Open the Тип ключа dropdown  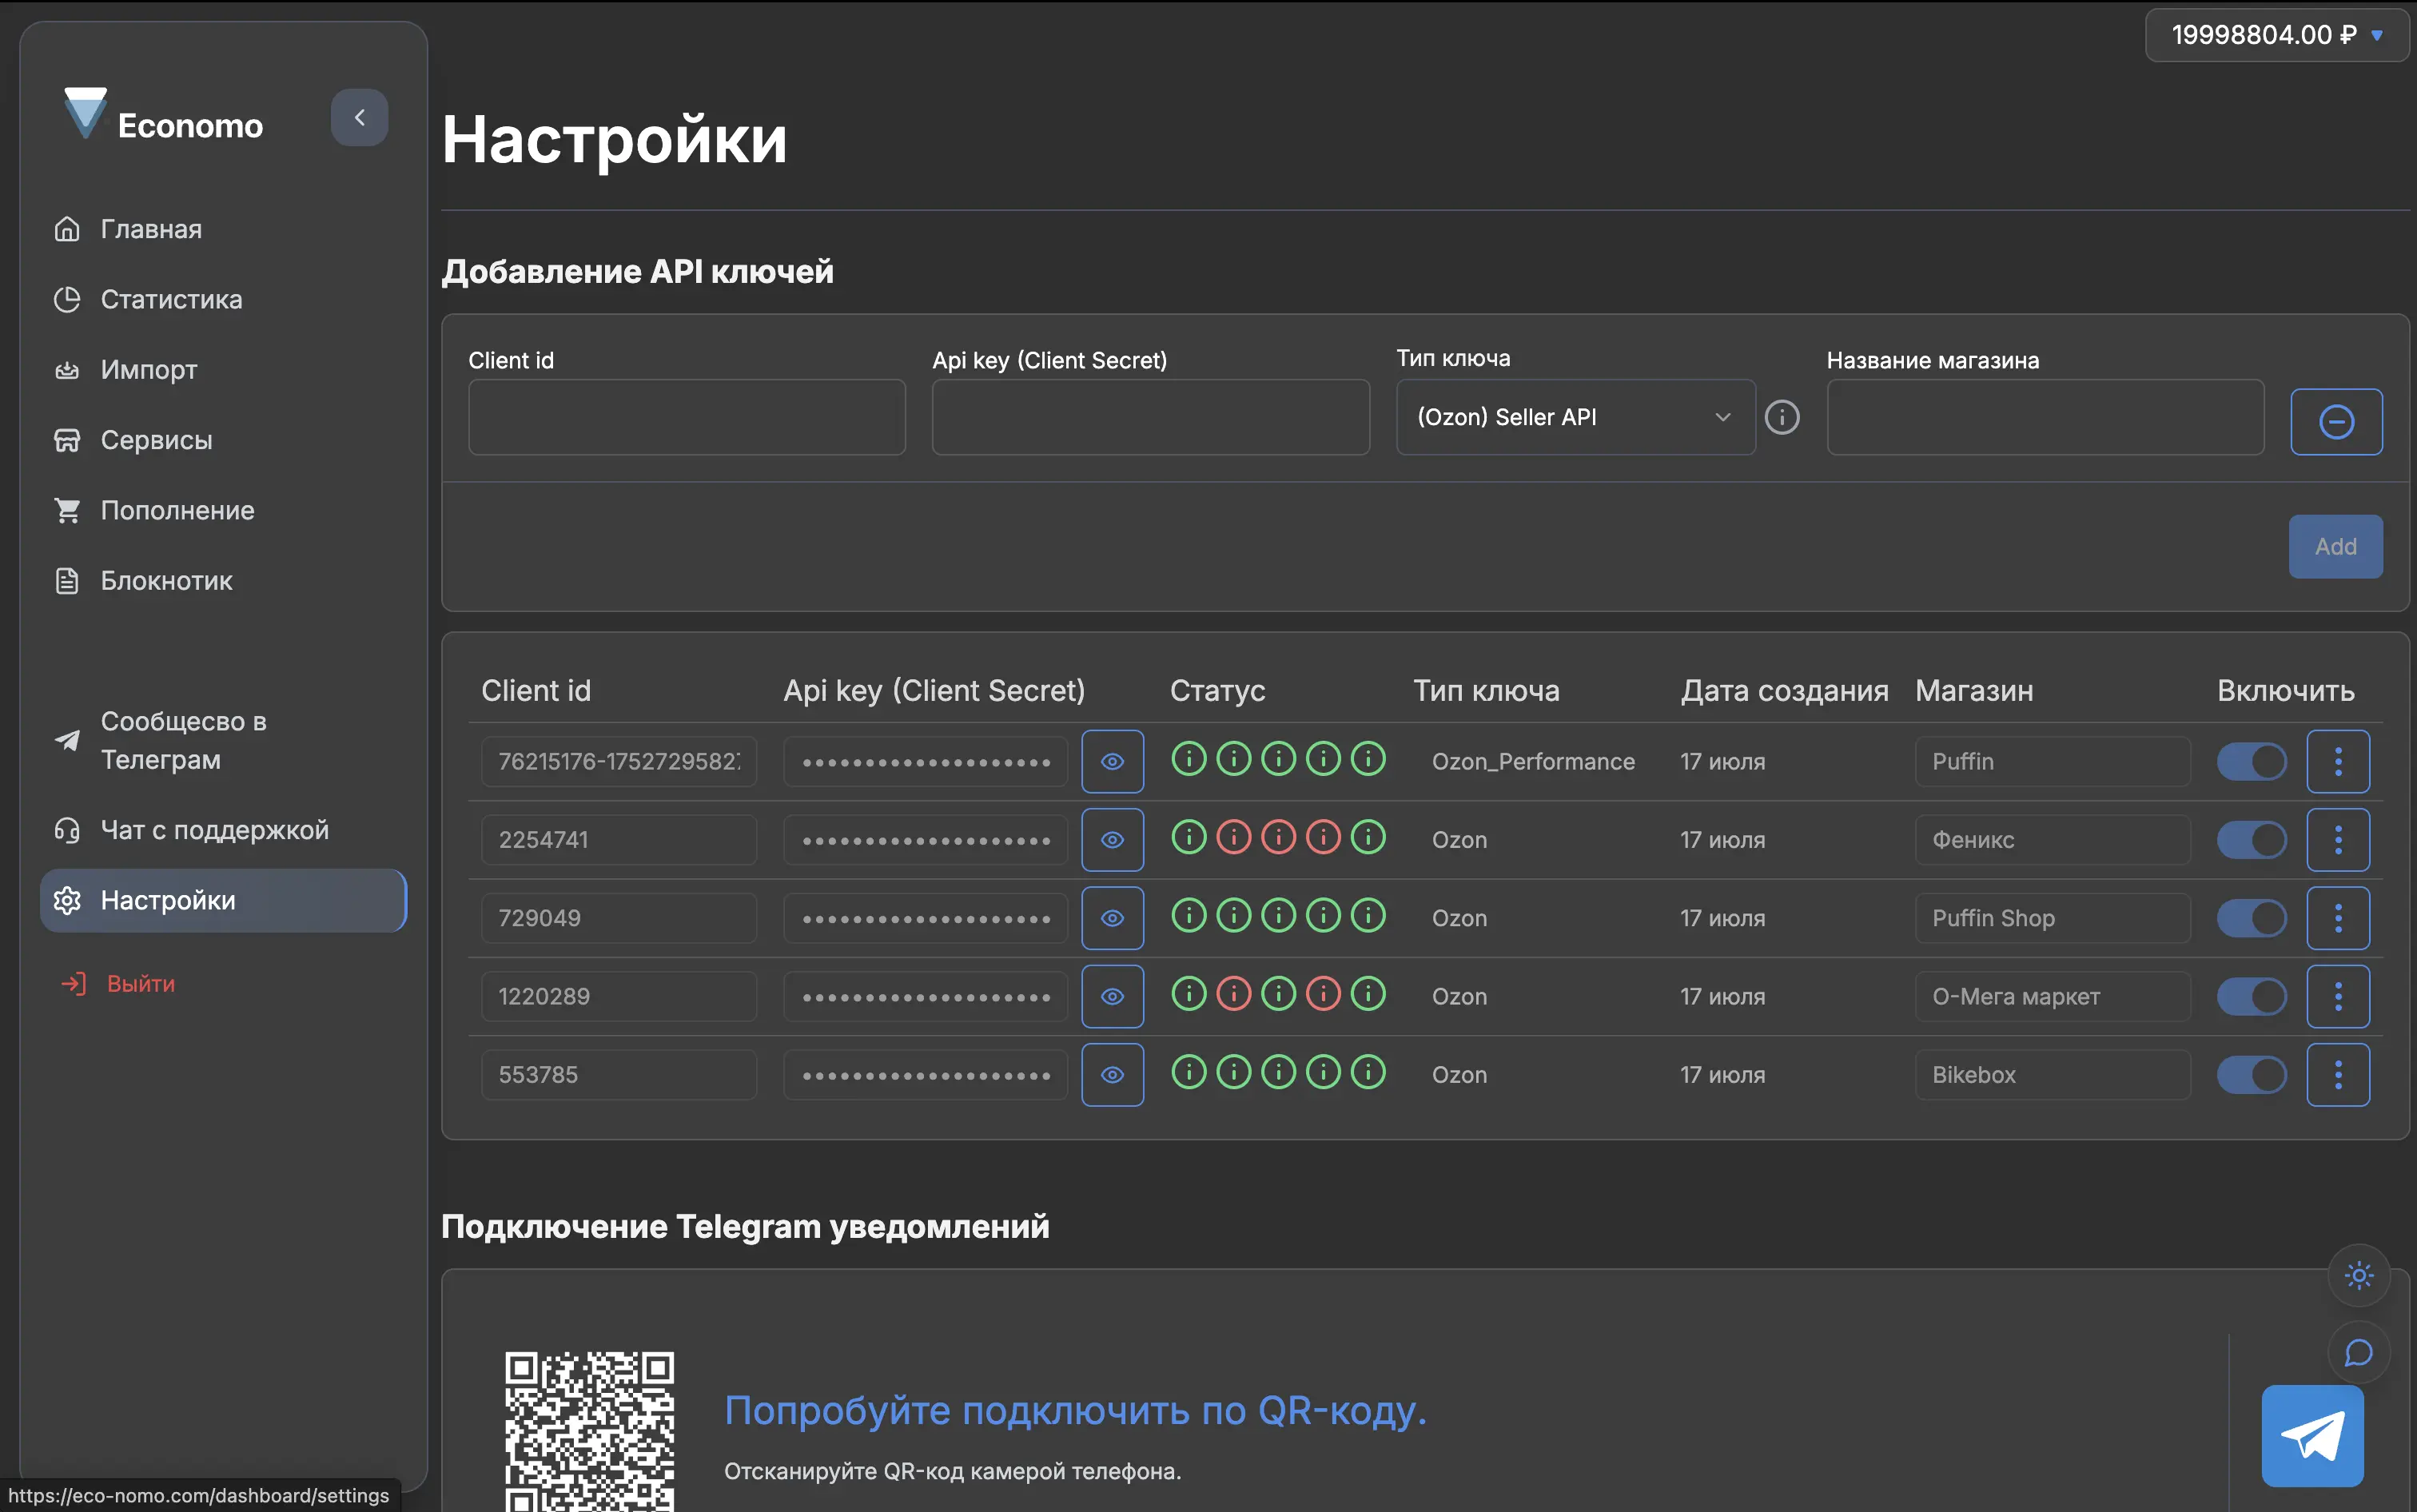point(1575,417)
